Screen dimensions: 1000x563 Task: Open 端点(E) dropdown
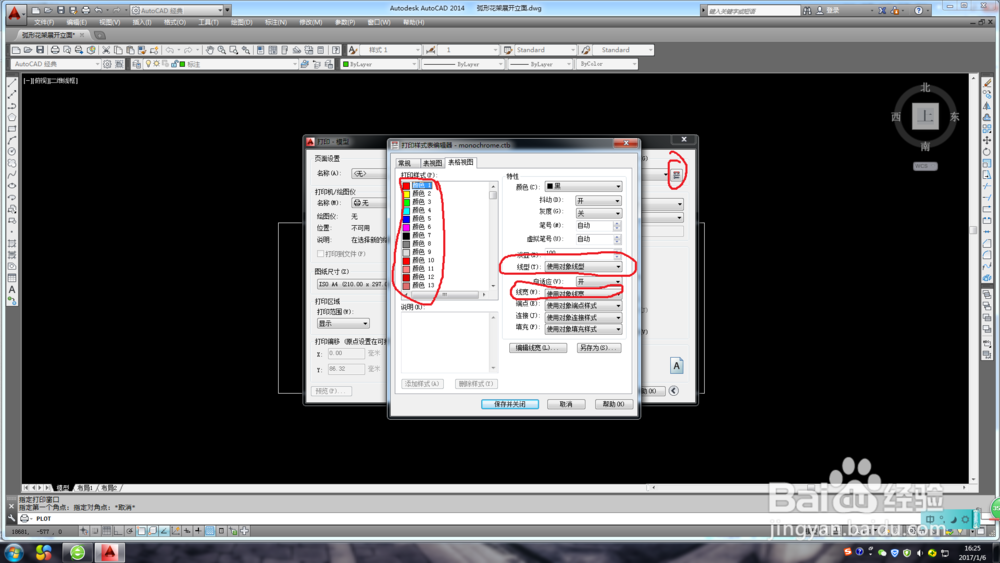pos(583,305)
